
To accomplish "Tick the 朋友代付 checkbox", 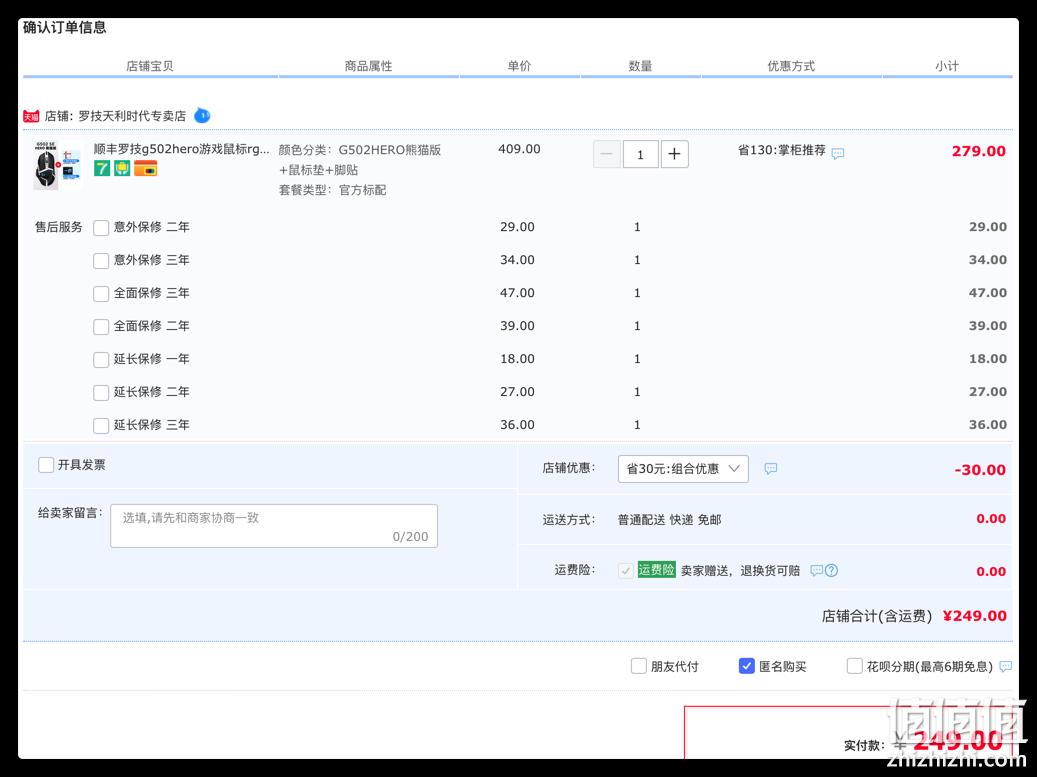I will [x=639, y=666].
